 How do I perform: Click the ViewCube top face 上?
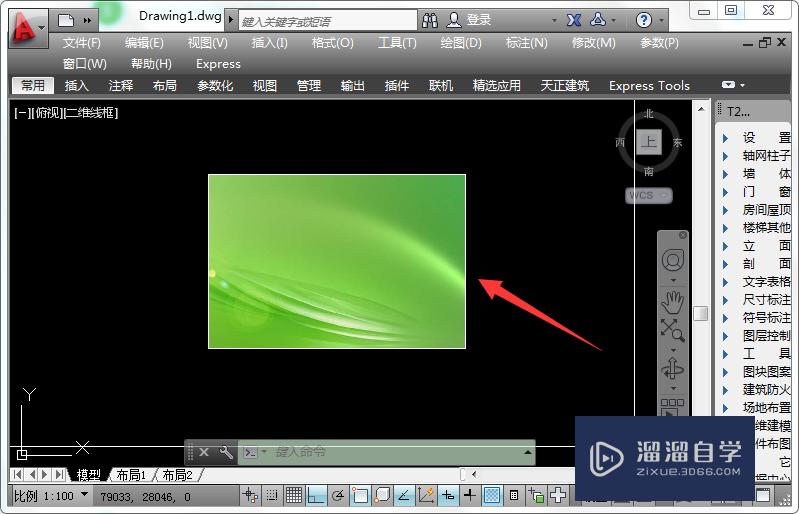click(x=649, y=142)
